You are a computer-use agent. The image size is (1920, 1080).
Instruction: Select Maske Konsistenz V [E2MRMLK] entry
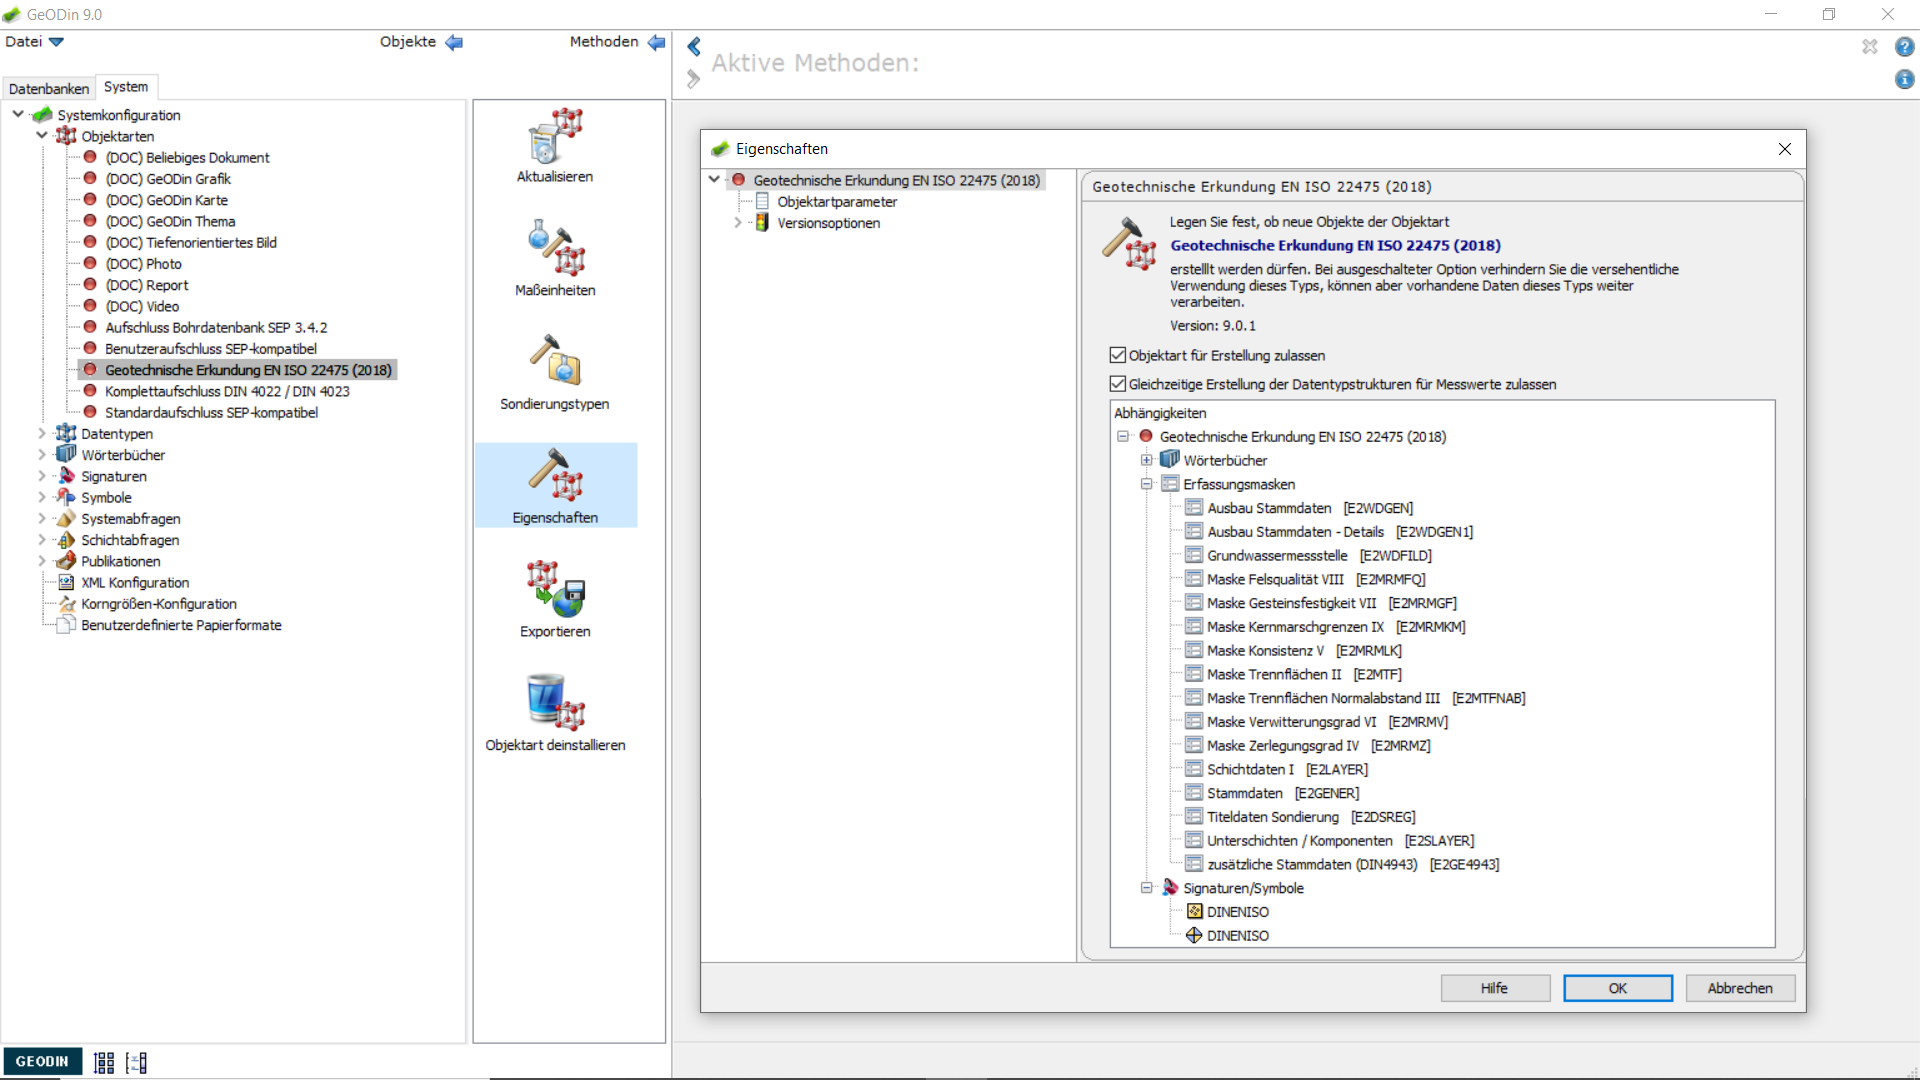1304,650
